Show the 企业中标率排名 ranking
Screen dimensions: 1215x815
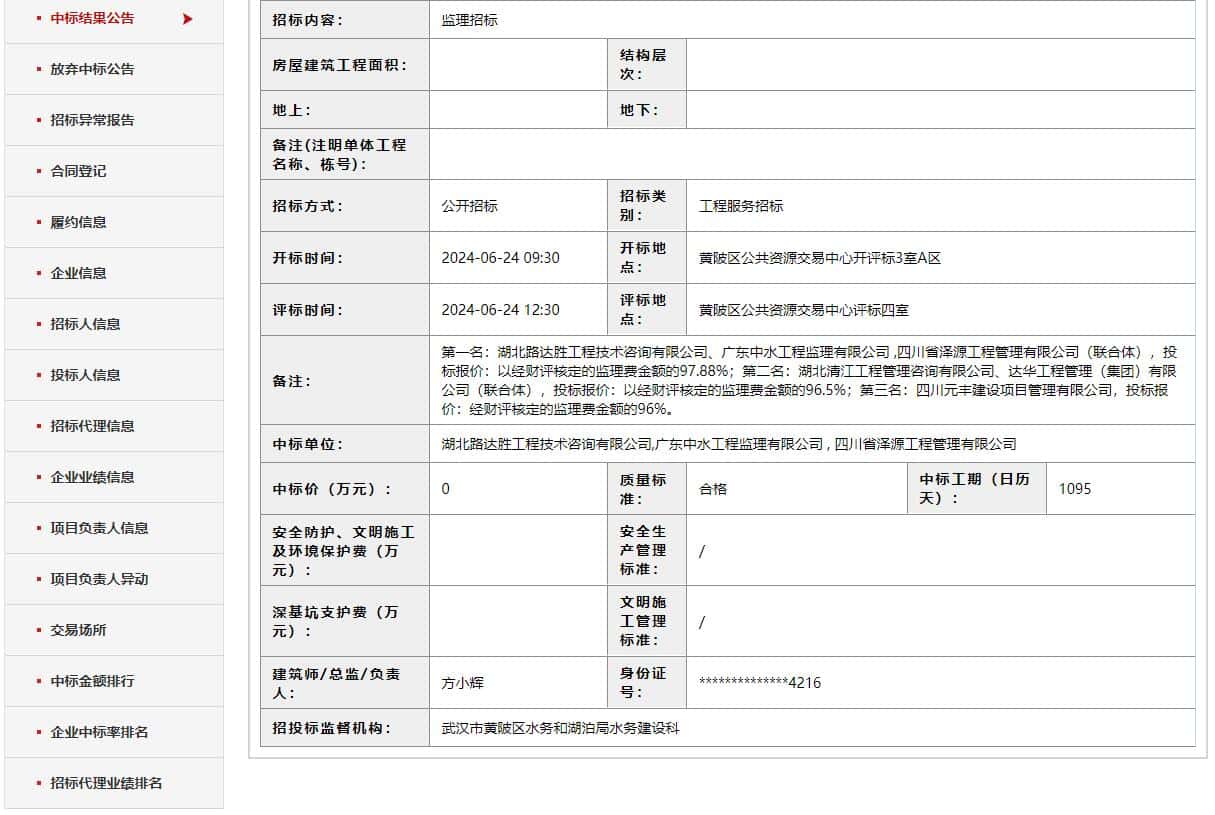click(x=99, y=732)
